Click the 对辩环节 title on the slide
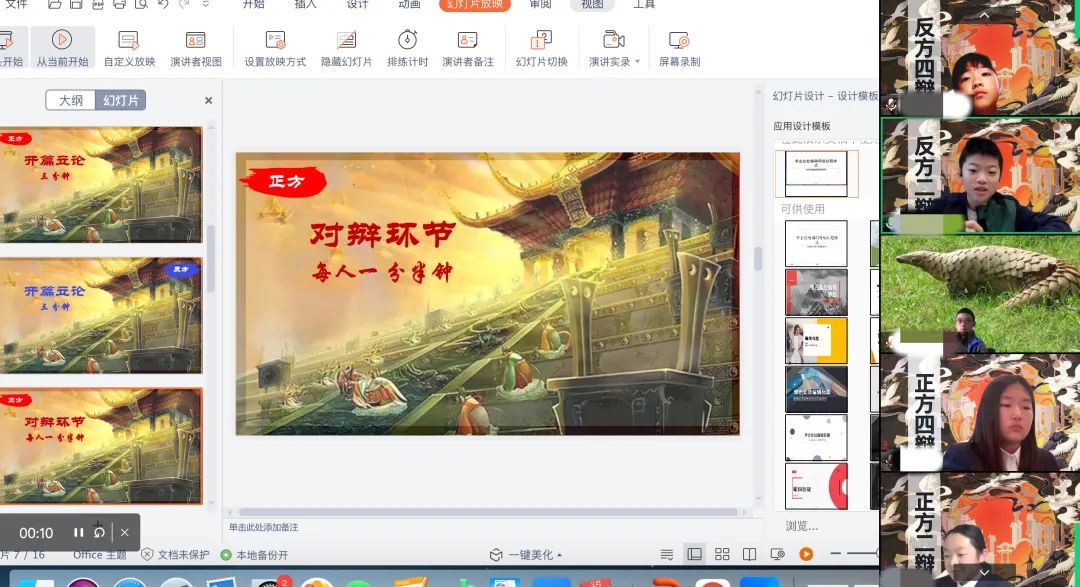This screenshot has width=1080, height=587. (382, 235)
